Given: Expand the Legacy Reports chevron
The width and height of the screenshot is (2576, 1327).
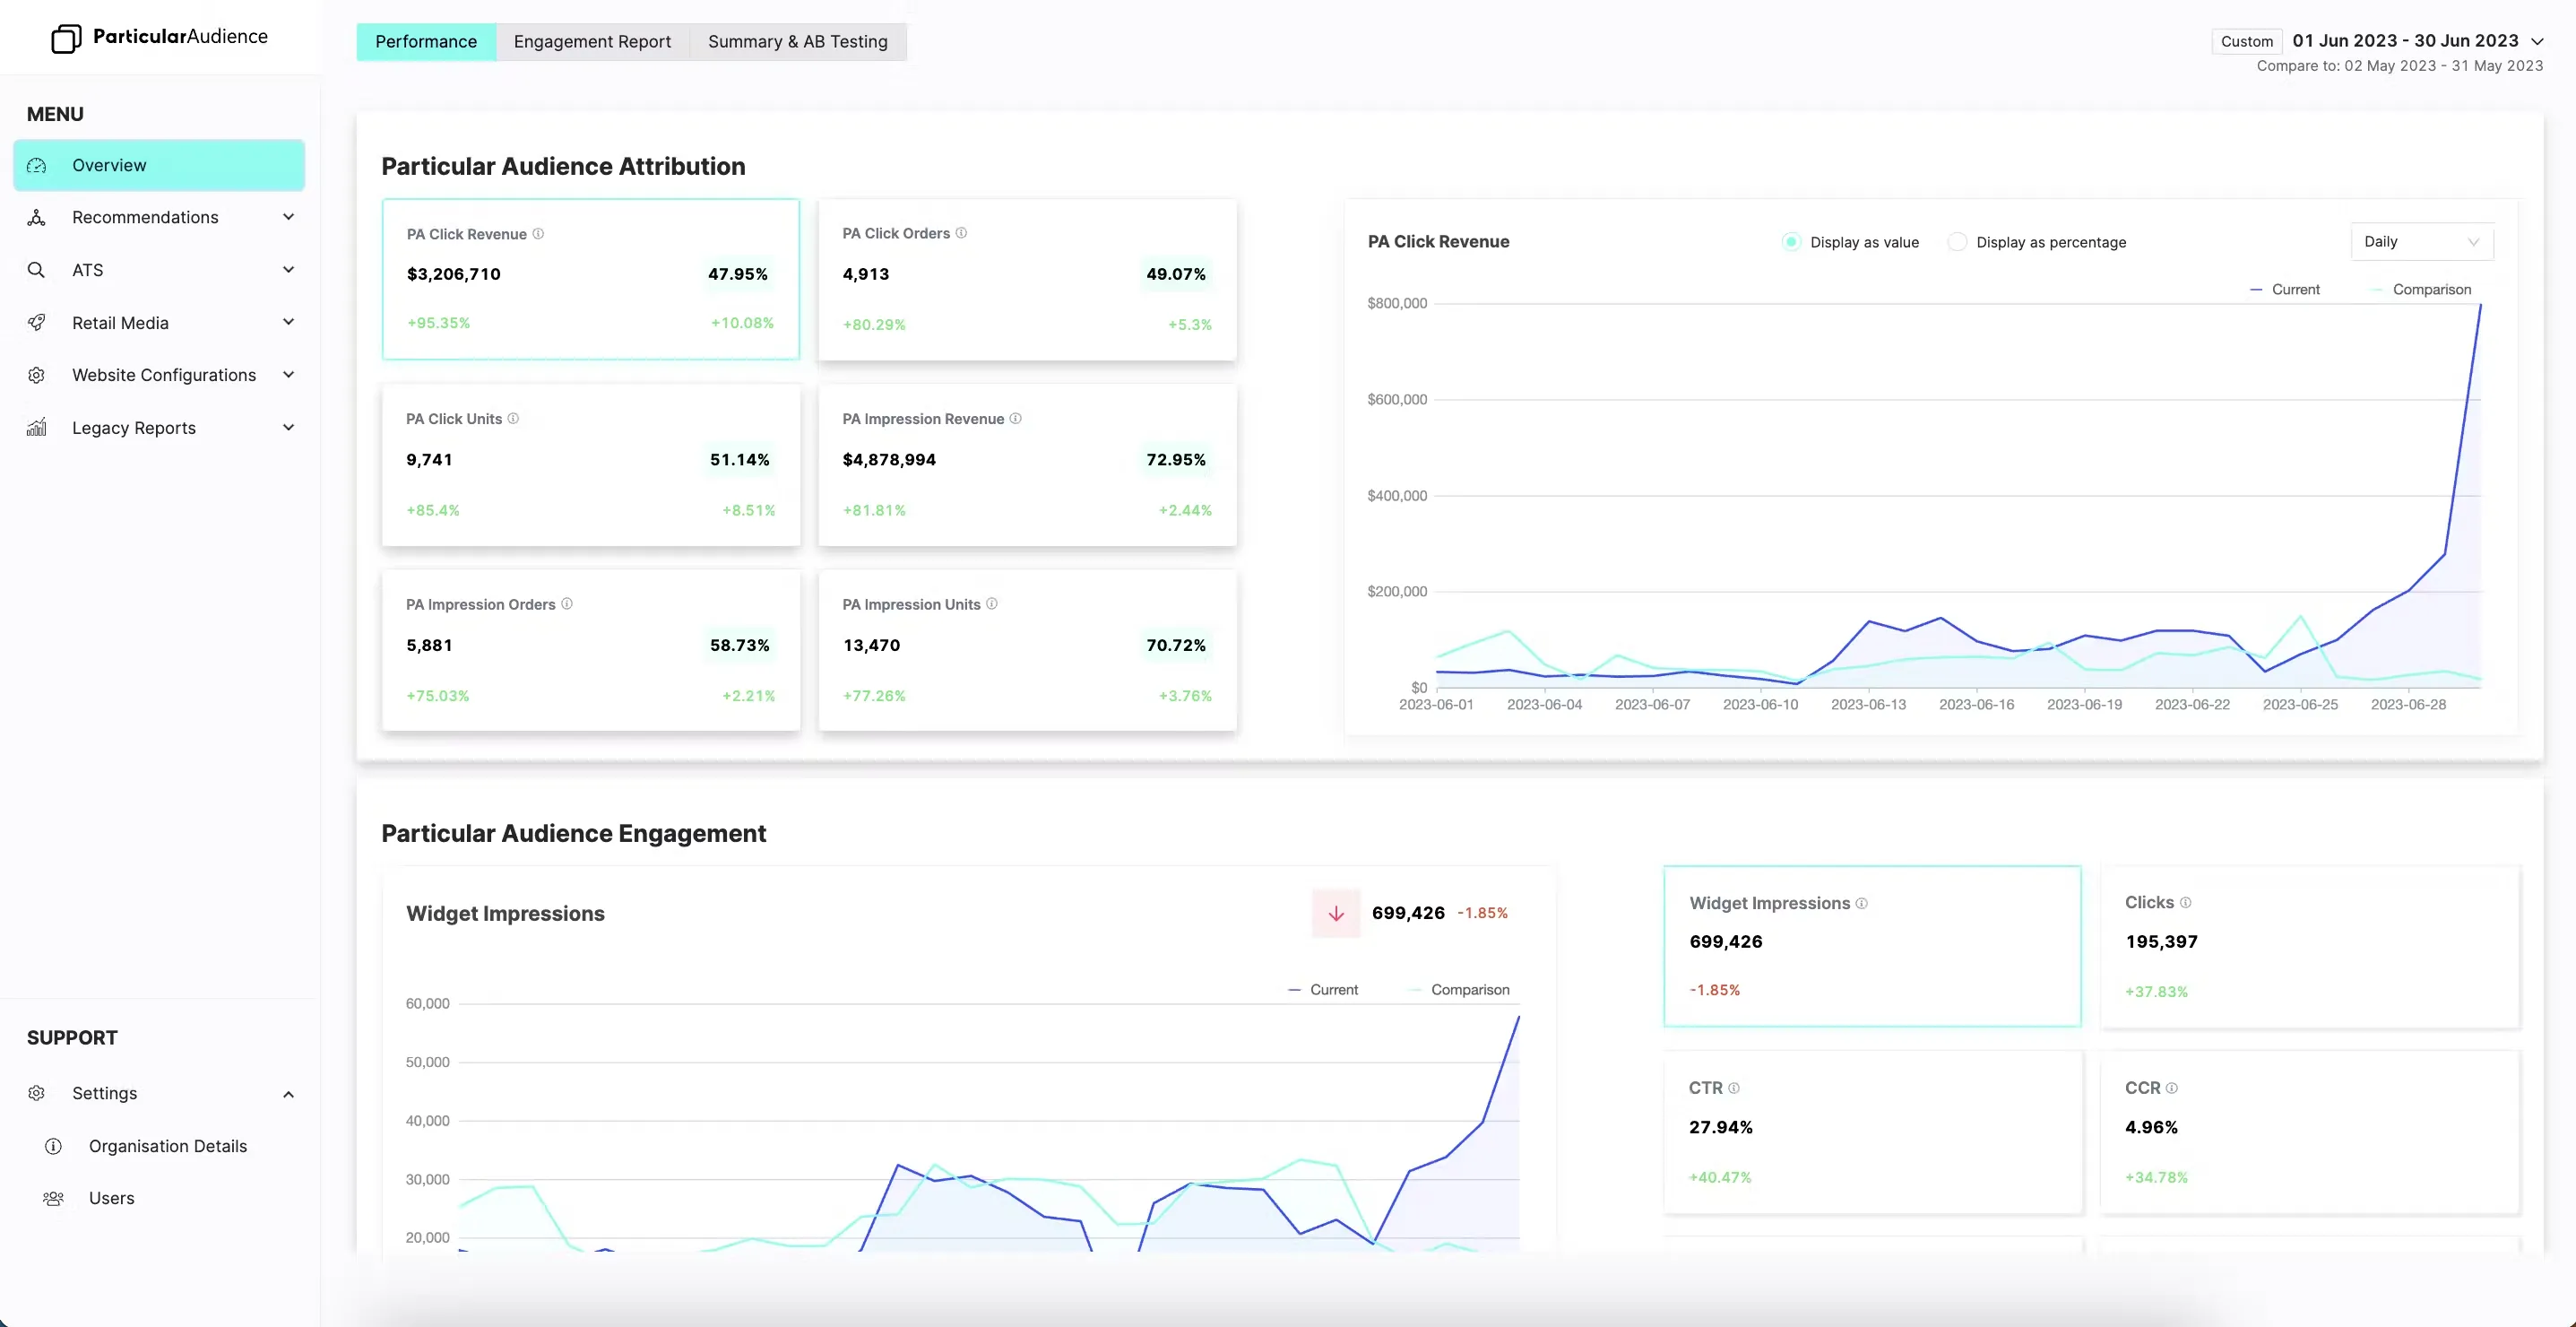Looking at the screenshot, I should (x=288, y=427).
